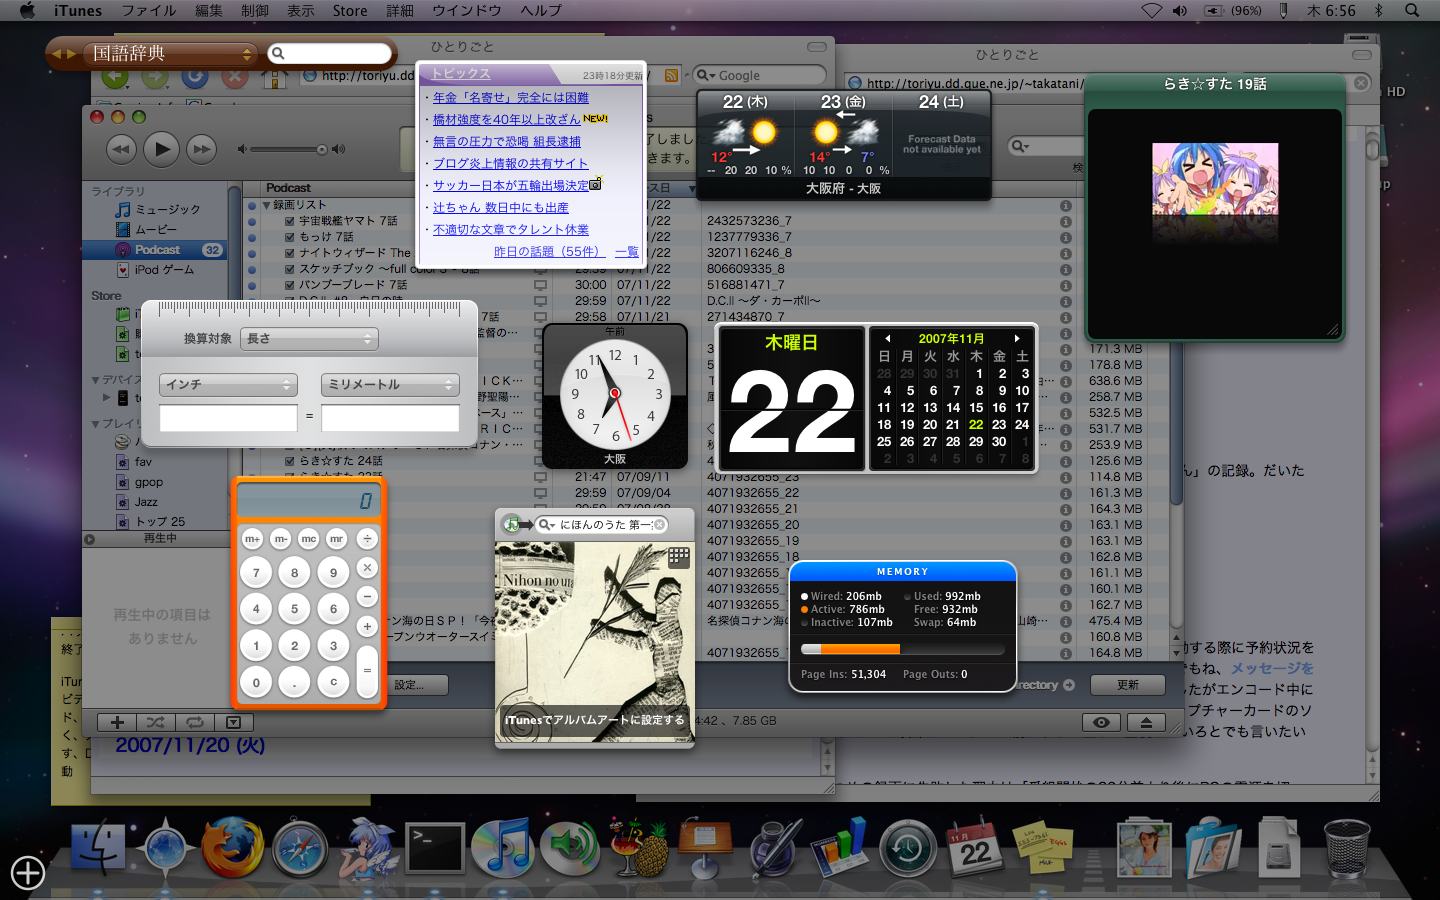Skip forward with iTunes next track button
1440x900 pixels.
point(201,150)
